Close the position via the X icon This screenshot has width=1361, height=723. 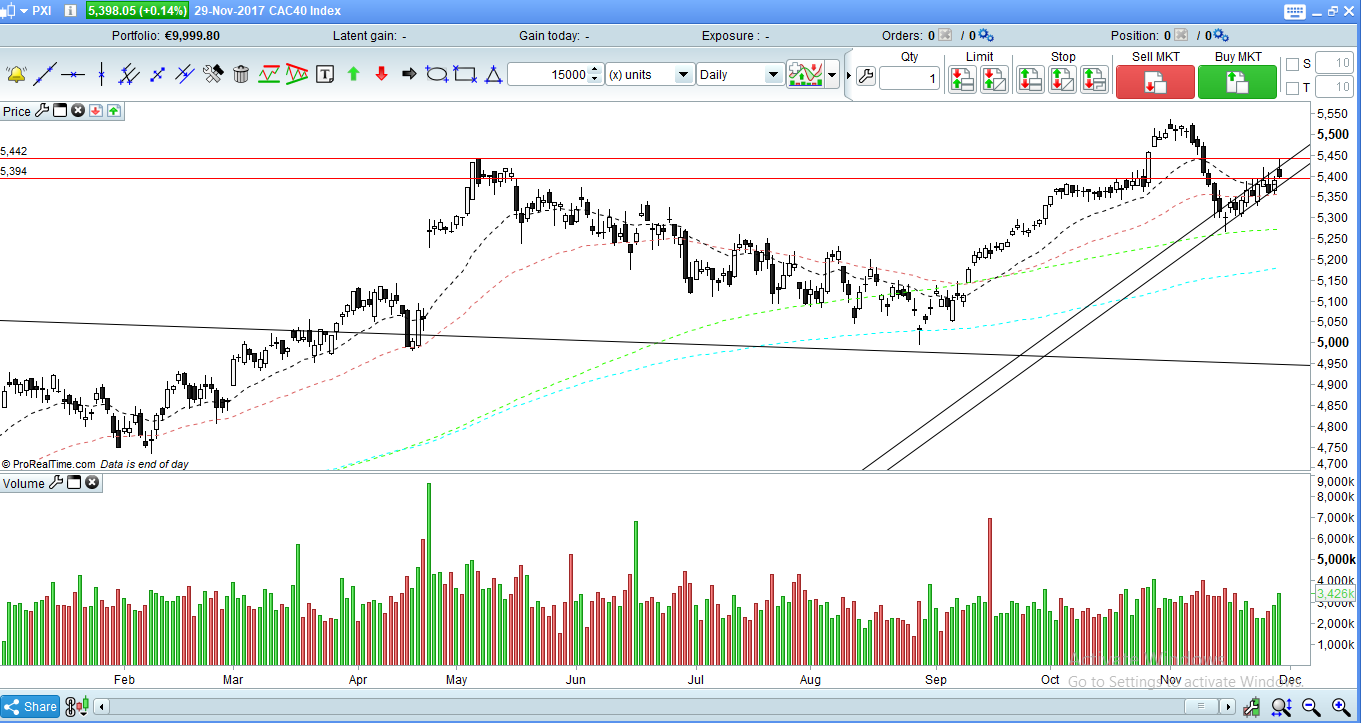pyautogui.click(x=1181, y=36)
